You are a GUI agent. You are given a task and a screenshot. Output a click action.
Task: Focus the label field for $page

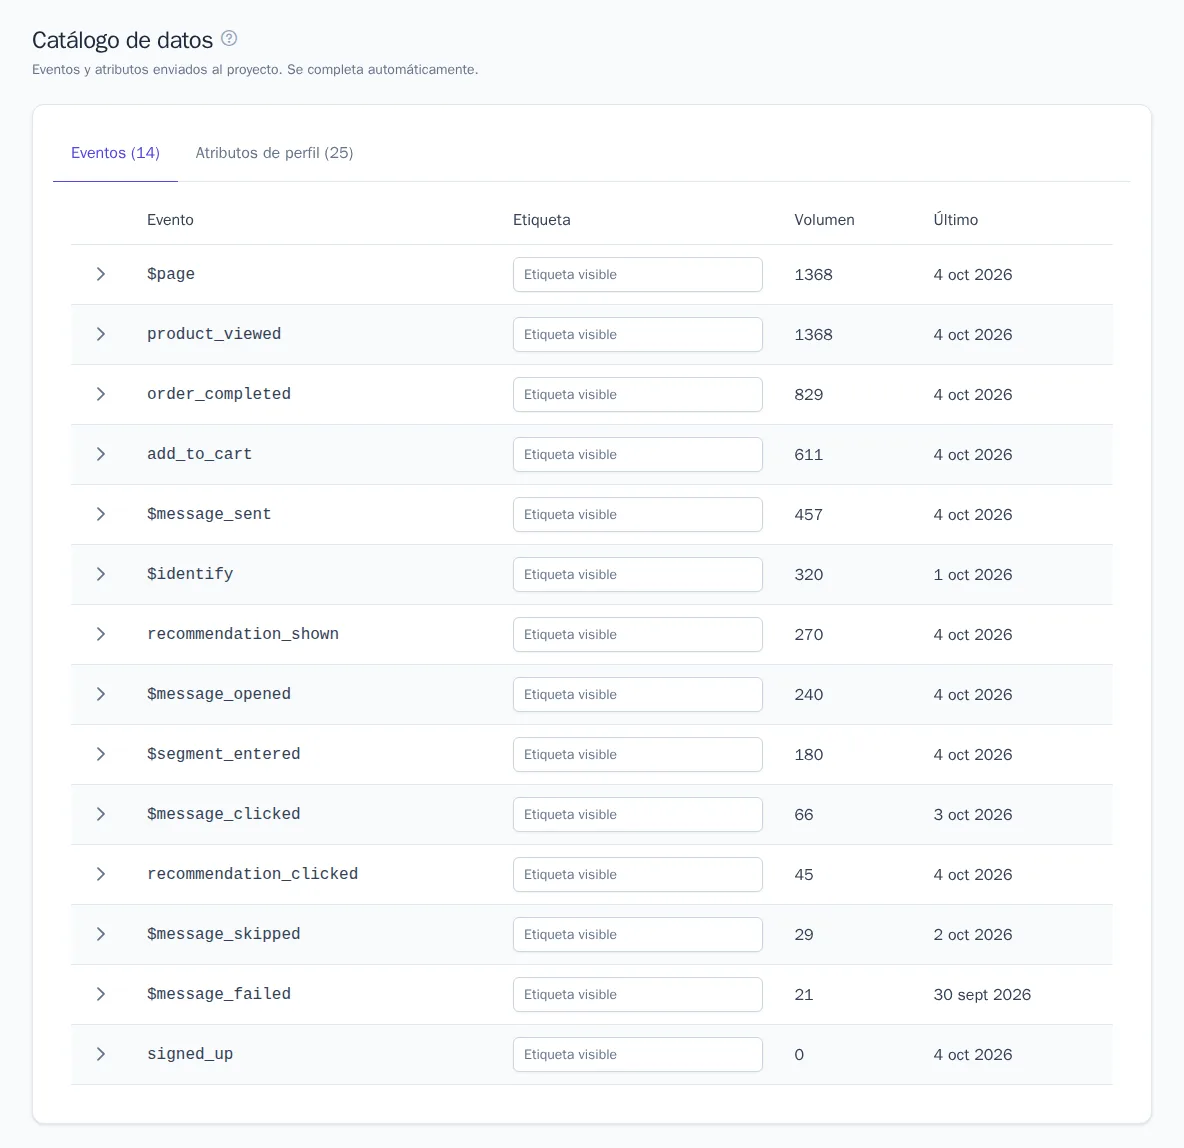click(x=637, y=274)
